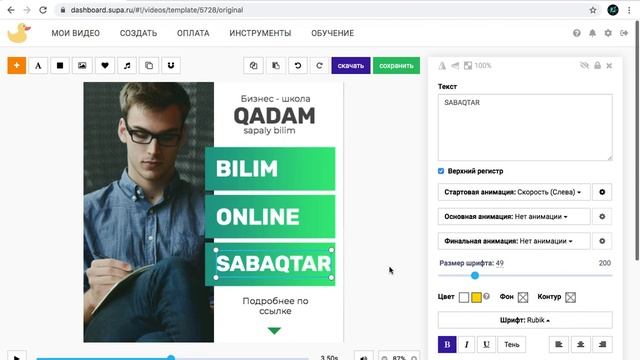
Task: Click the Контур outline color box
Action: [x=571, y=297]
